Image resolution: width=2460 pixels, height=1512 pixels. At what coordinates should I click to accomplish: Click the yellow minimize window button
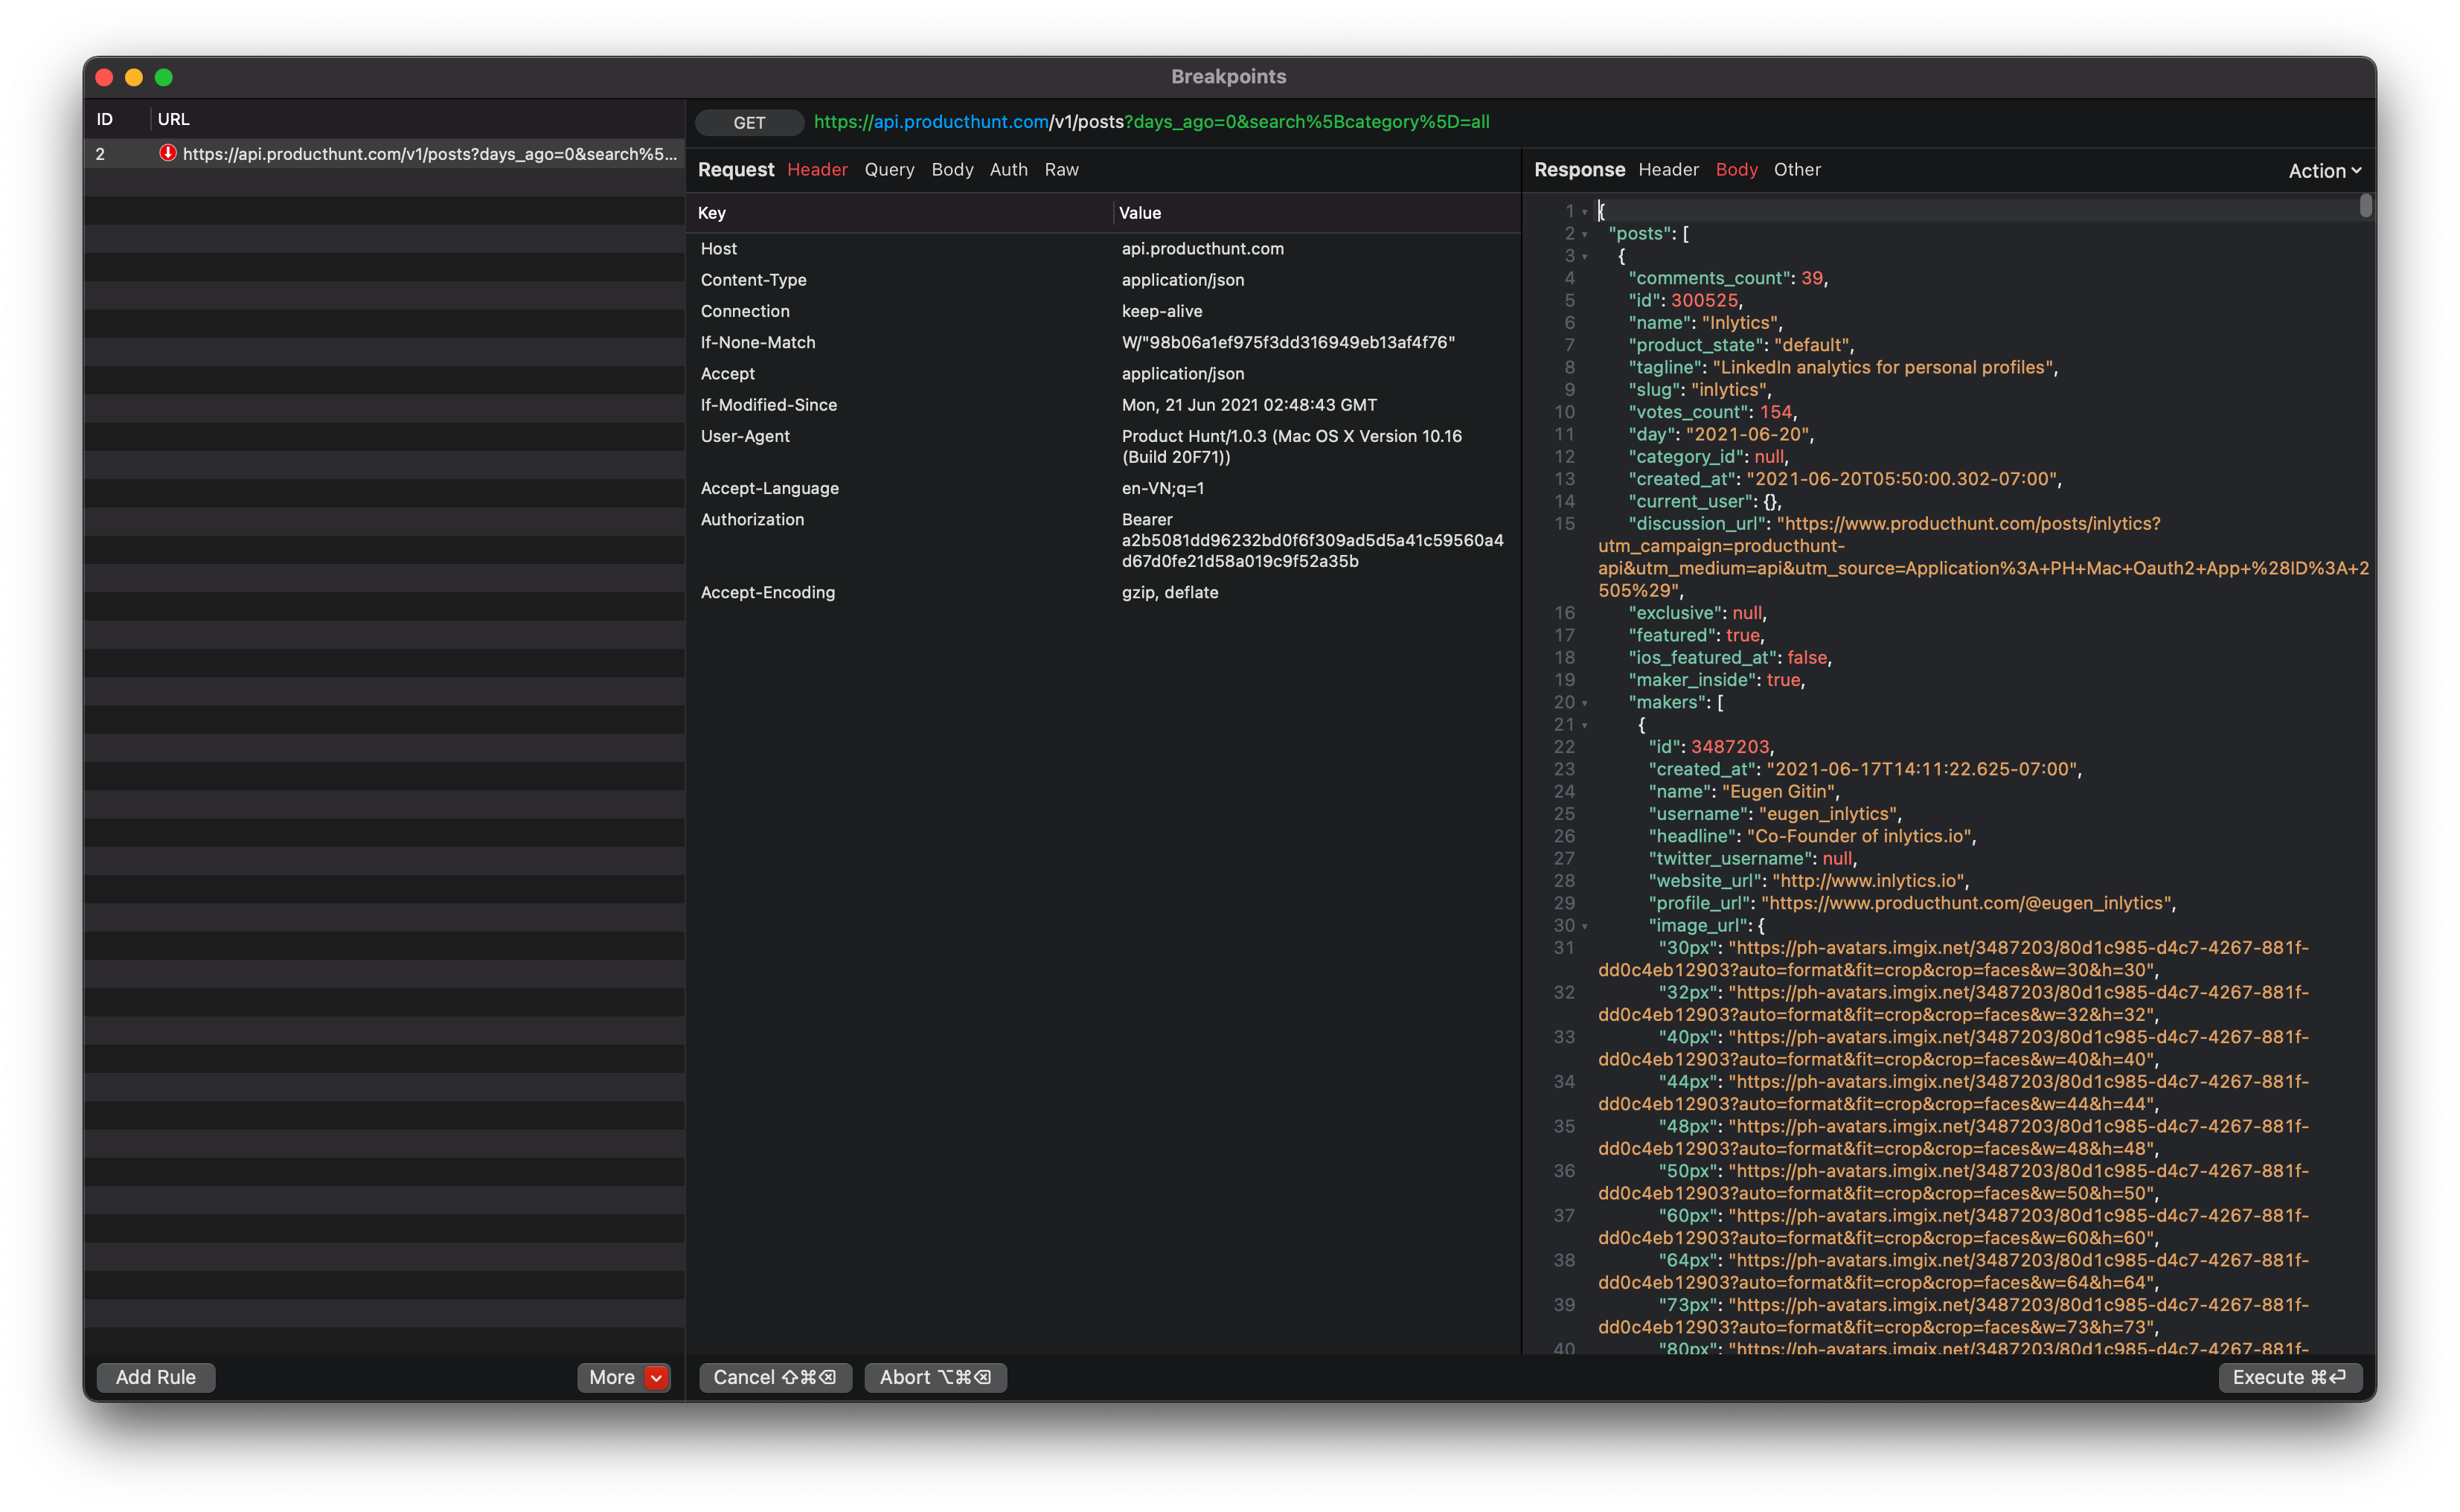pos(134,77)
